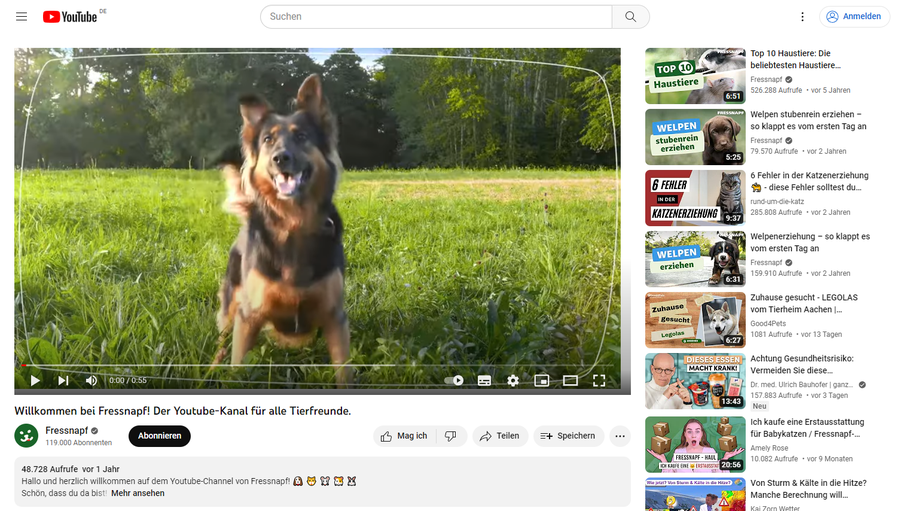Viewport: 900px width, 511px height.
Task: Switch to miniplayer mode
Action: click(541, 381)
